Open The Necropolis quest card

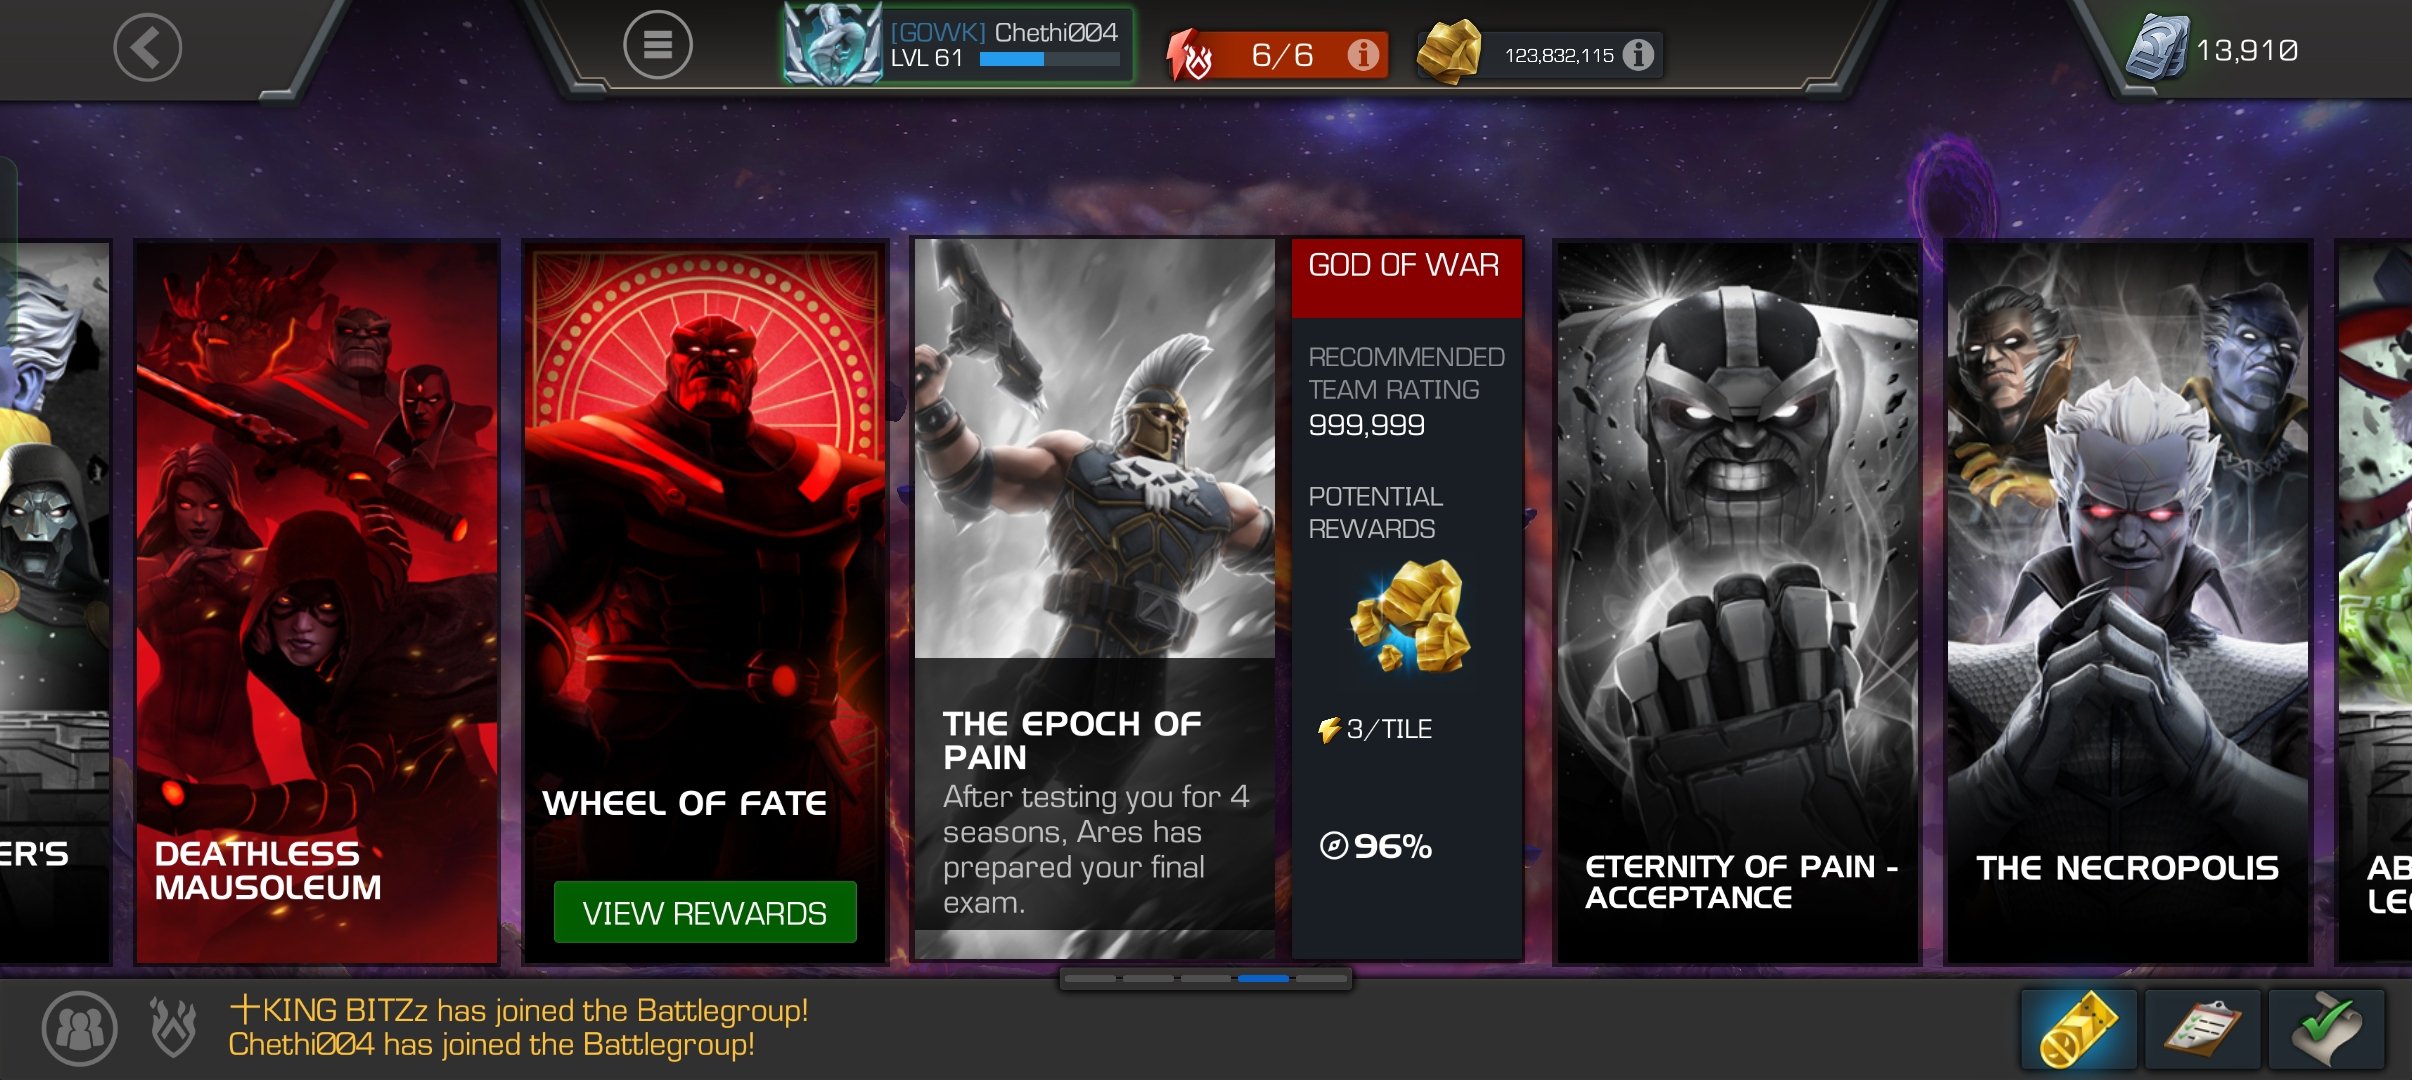(2128, 602)
